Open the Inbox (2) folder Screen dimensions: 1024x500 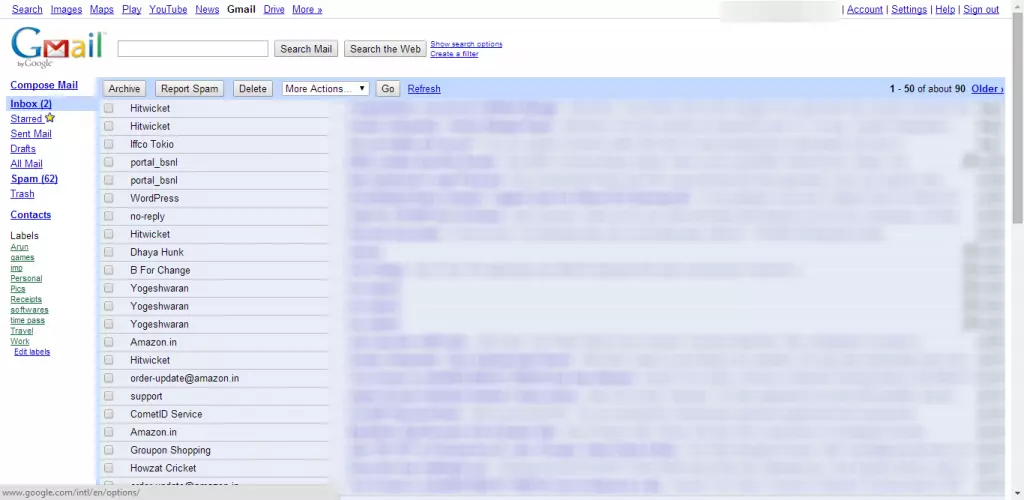tap(31, 104)
